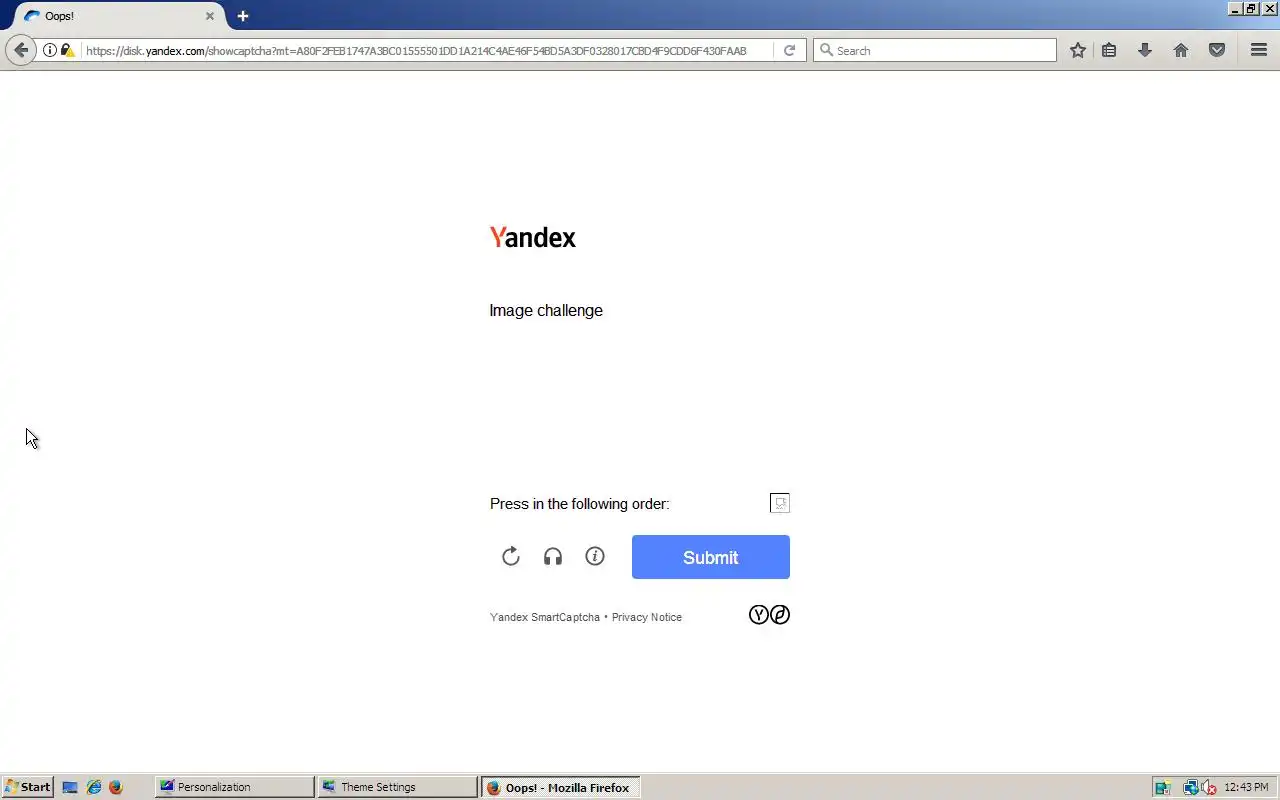The height and width of the screenshot is (800, 1280).
Task: Click the lock warning icon in address bar
Action: pos(67,50)
